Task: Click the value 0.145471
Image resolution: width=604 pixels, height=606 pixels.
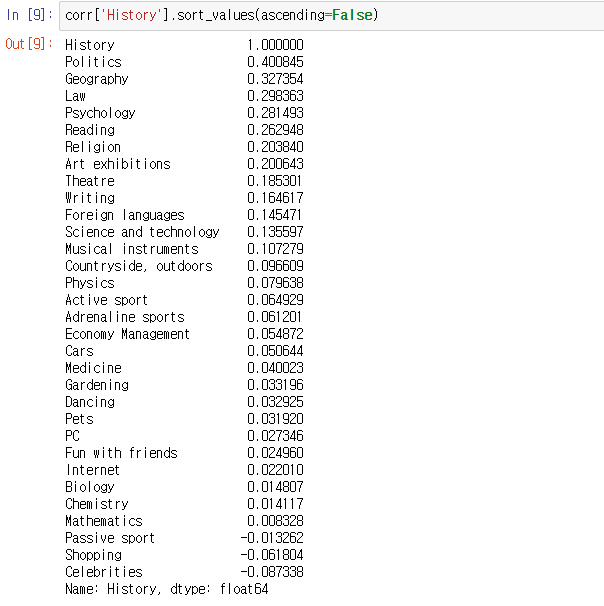Action: [x=274, y=215]
